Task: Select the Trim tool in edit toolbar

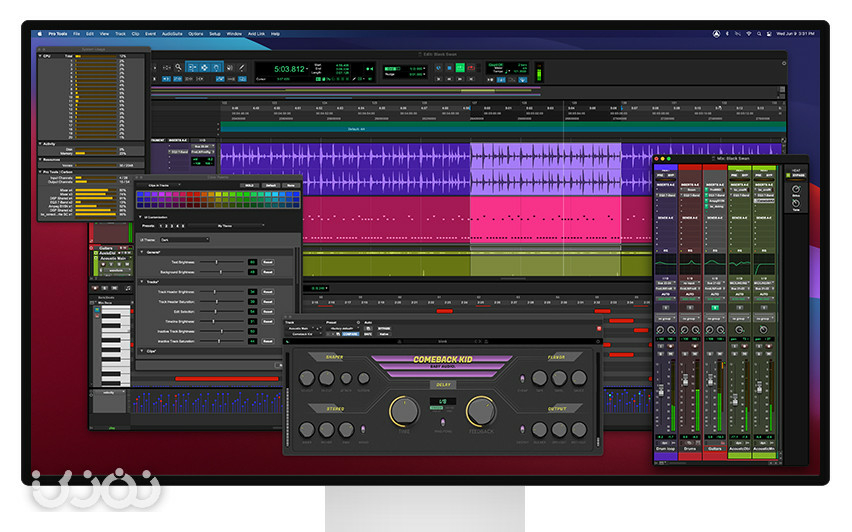Action: click(192, 67)
